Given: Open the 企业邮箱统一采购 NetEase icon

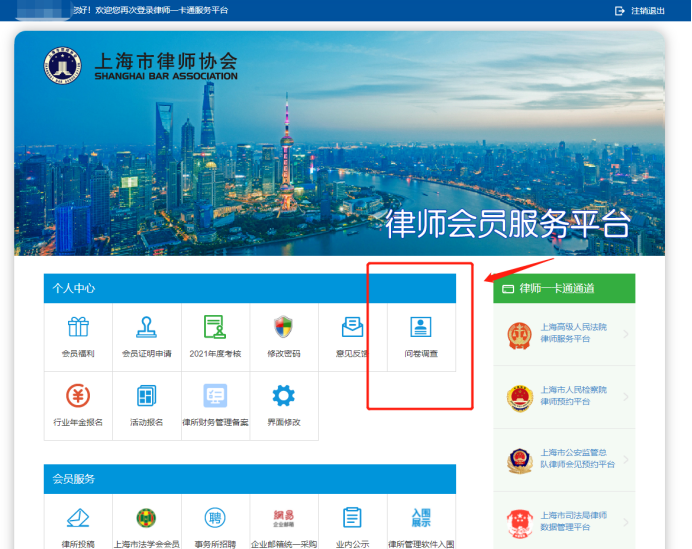Looking at the screenshot, I should pos(284,518).
